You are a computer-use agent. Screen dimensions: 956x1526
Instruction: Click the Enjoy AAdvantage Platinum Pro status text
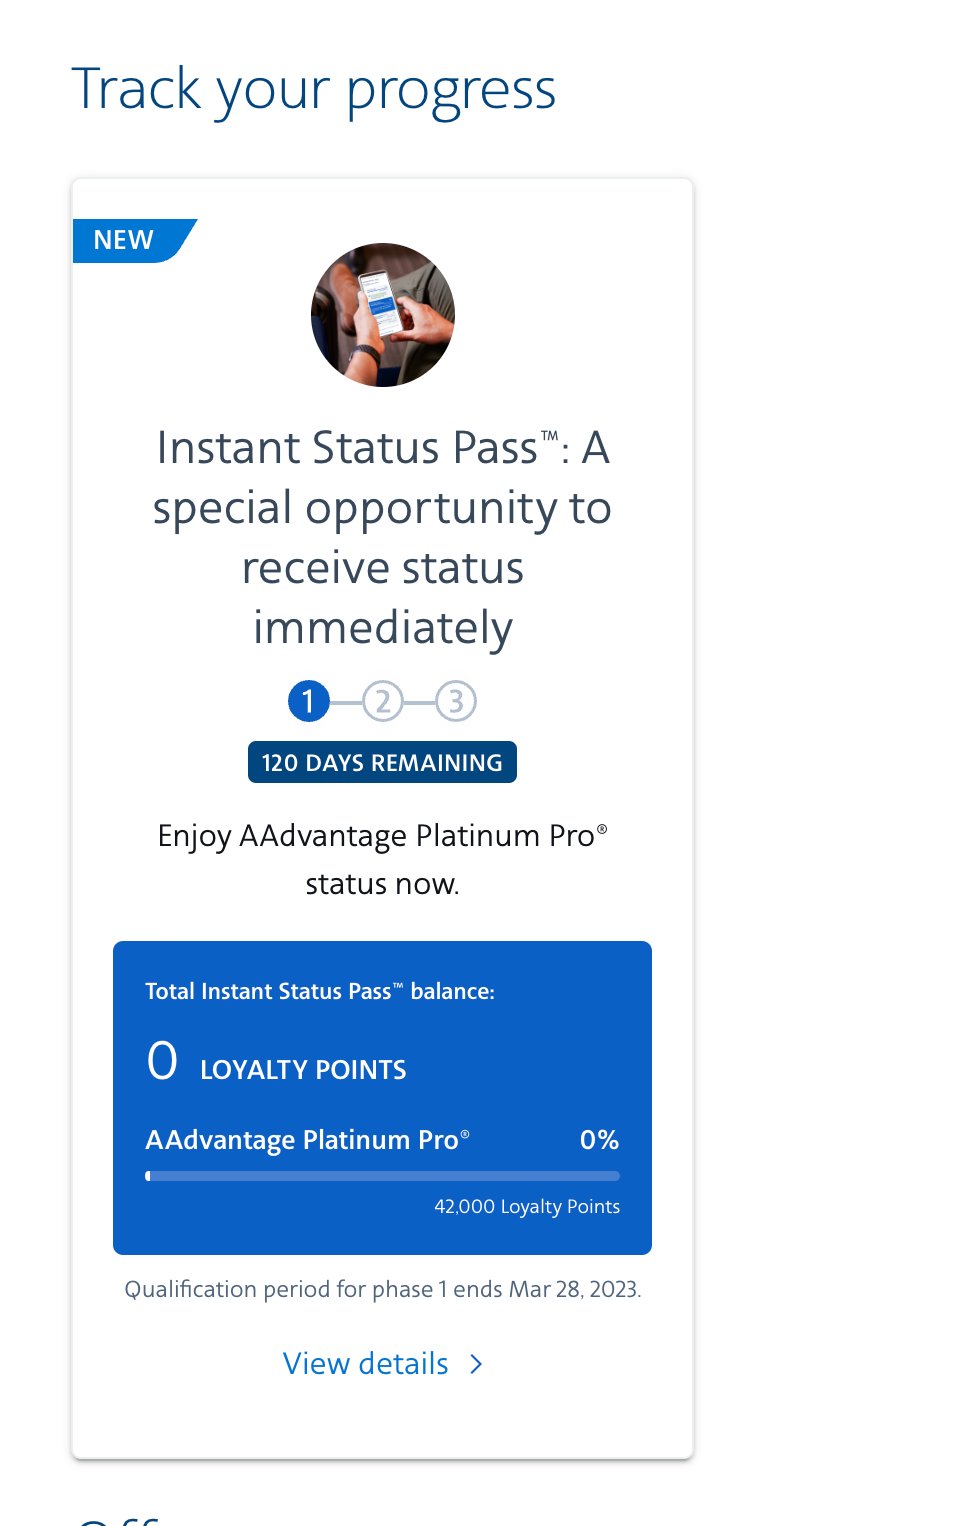(382, 859)
